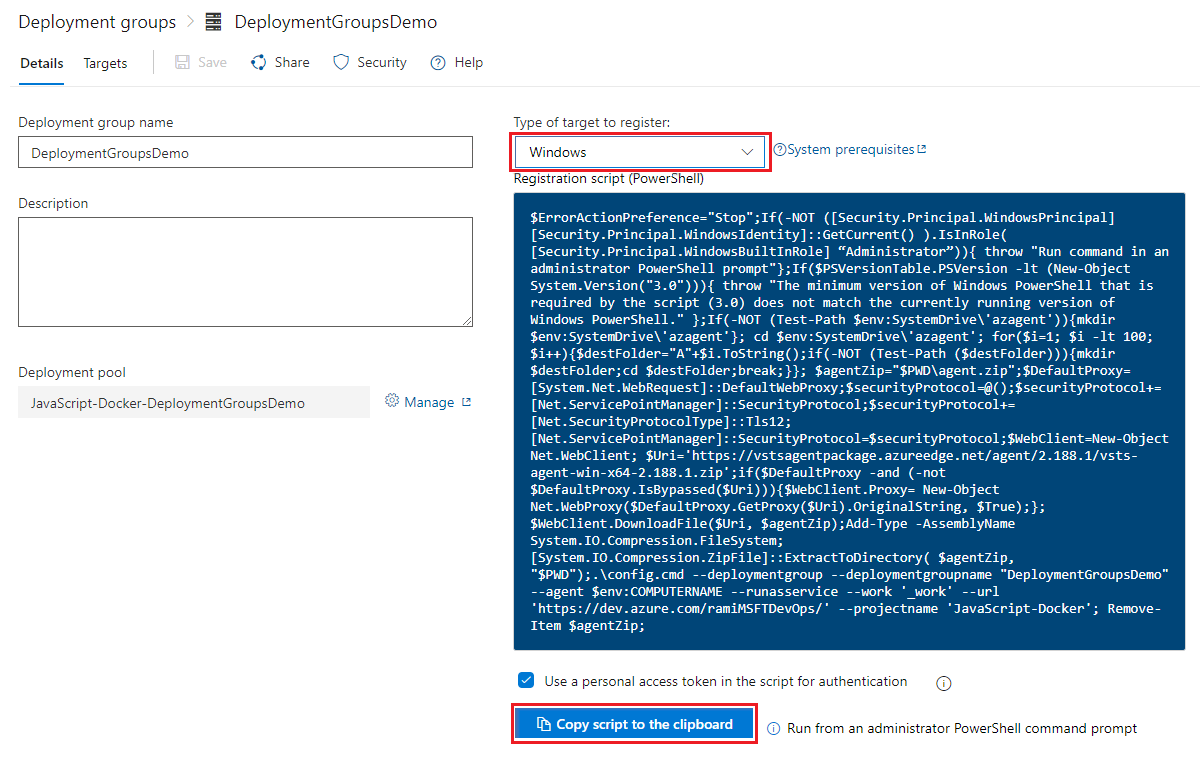Click the info icon next to personal access token
Image resolution: width=1200 pixels, height=759 pixels.
point(943,681)
